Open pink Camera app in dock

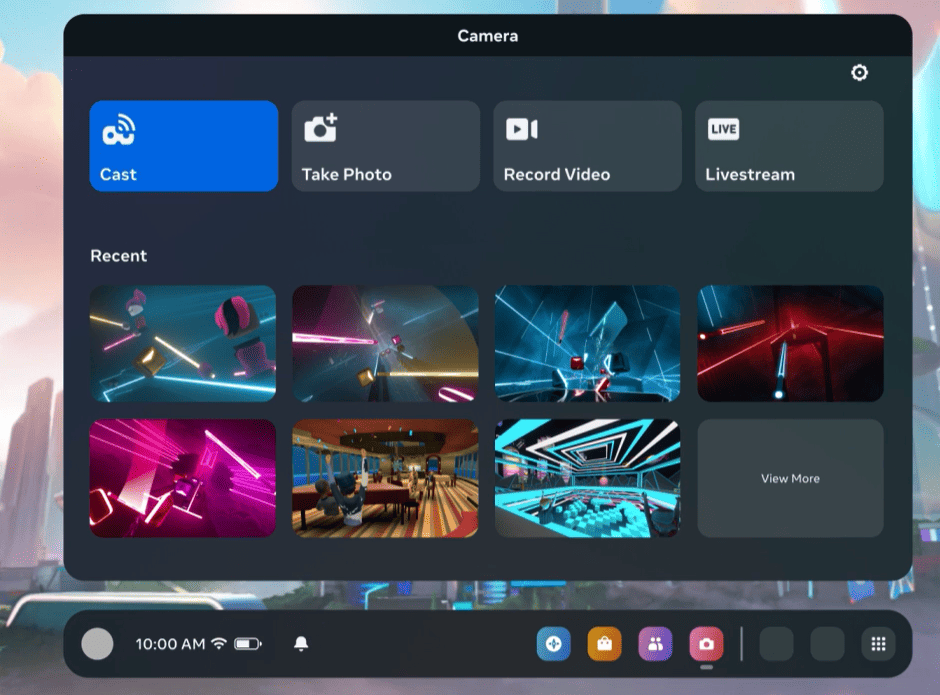[x=706, y=644]
